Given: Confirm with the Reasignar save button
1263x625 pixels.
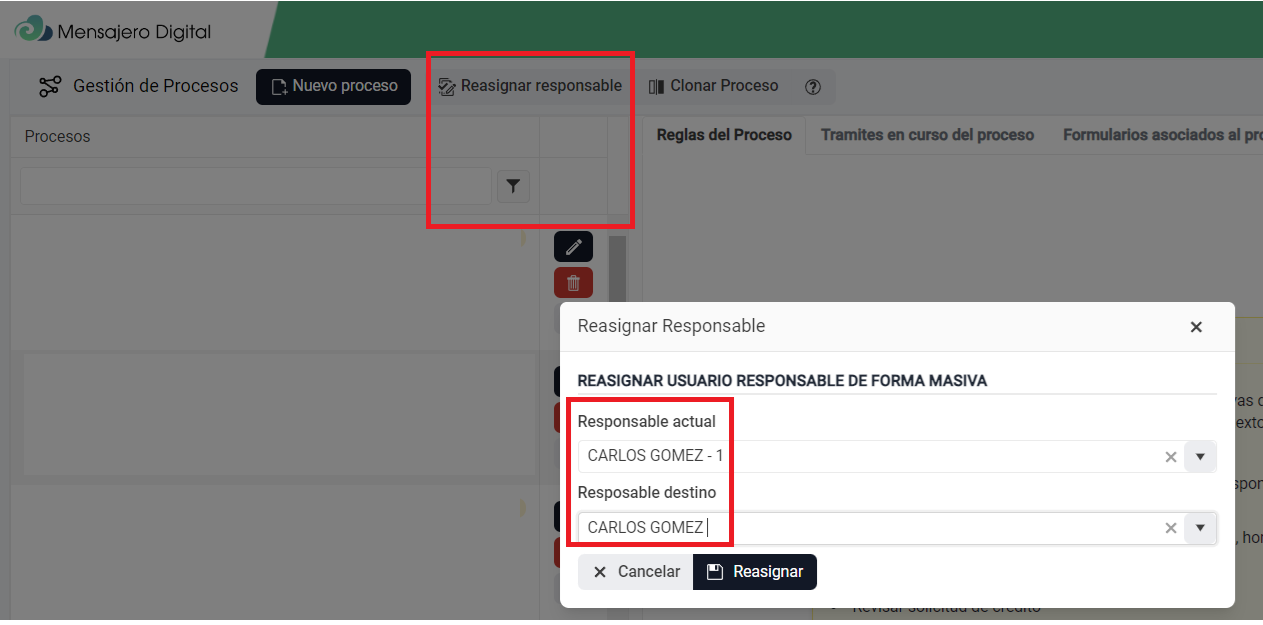Looking at the screenshot, I should click(756, 572).
